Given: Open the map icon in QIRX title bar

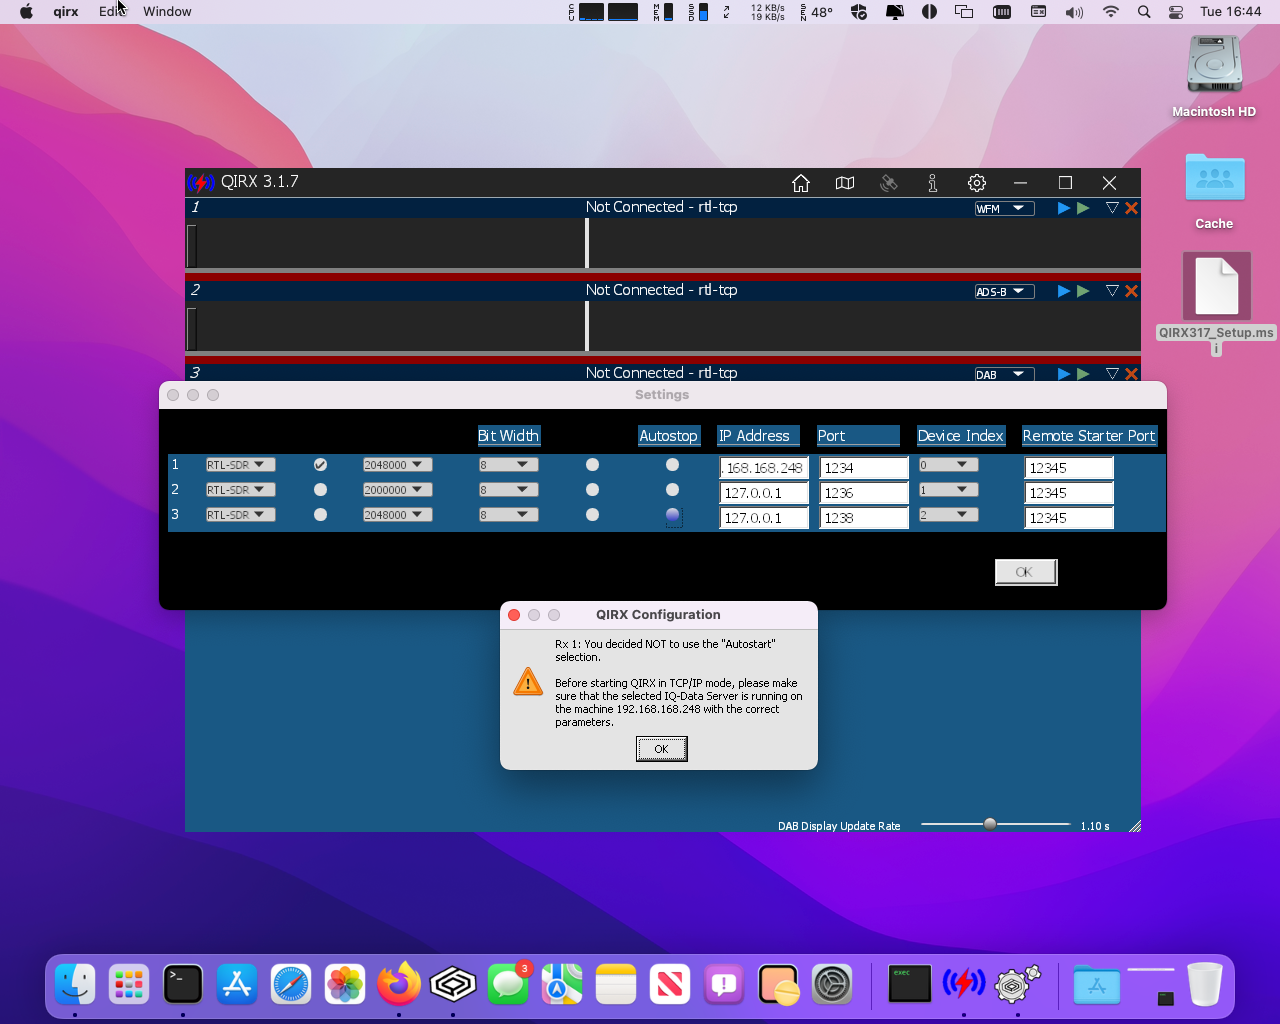Looking at the screenshot, I should (845, 183).
